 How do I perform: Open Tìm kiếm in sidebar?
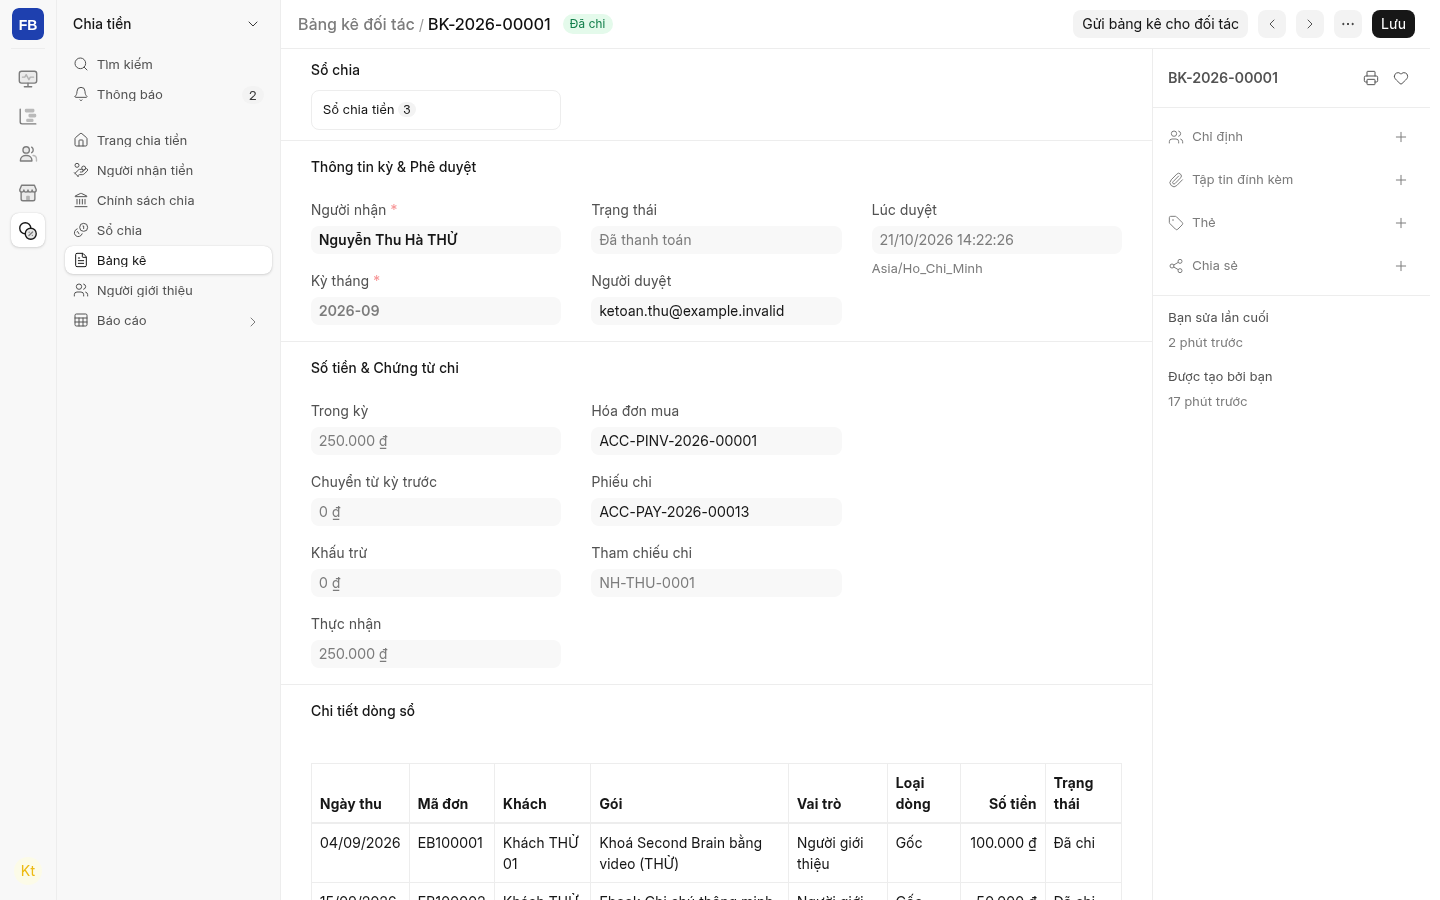168,64
